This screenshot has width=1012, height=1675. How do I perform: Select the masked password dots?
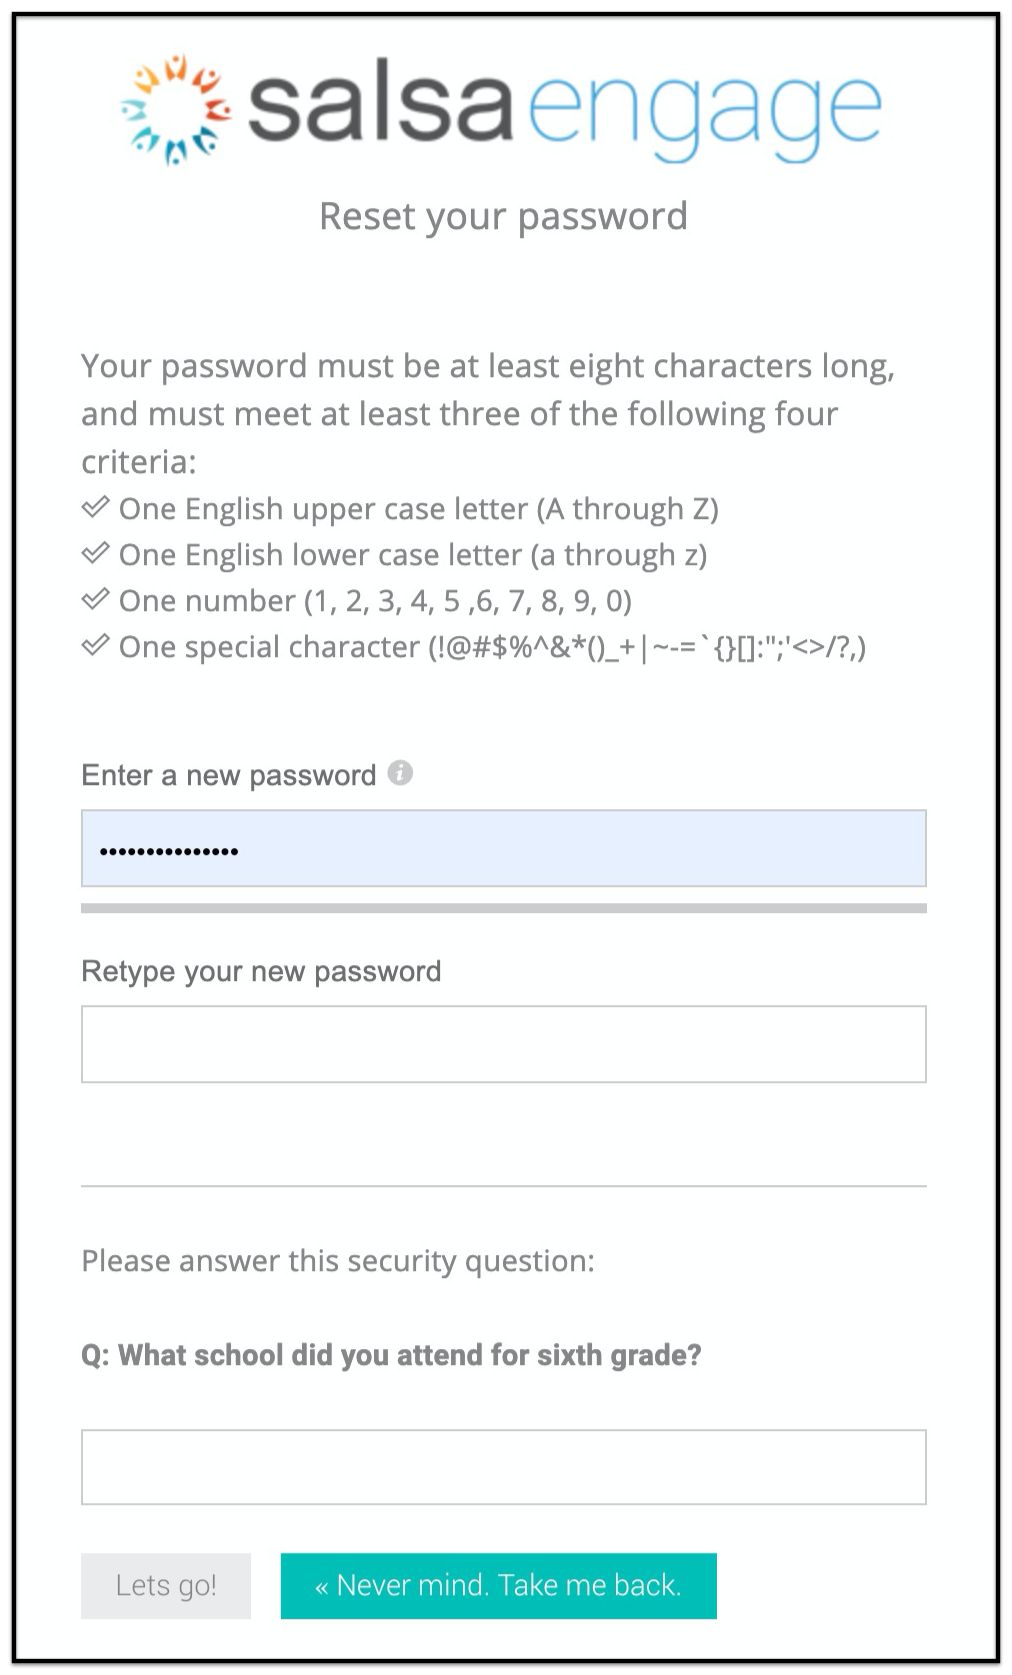[168, 848]
